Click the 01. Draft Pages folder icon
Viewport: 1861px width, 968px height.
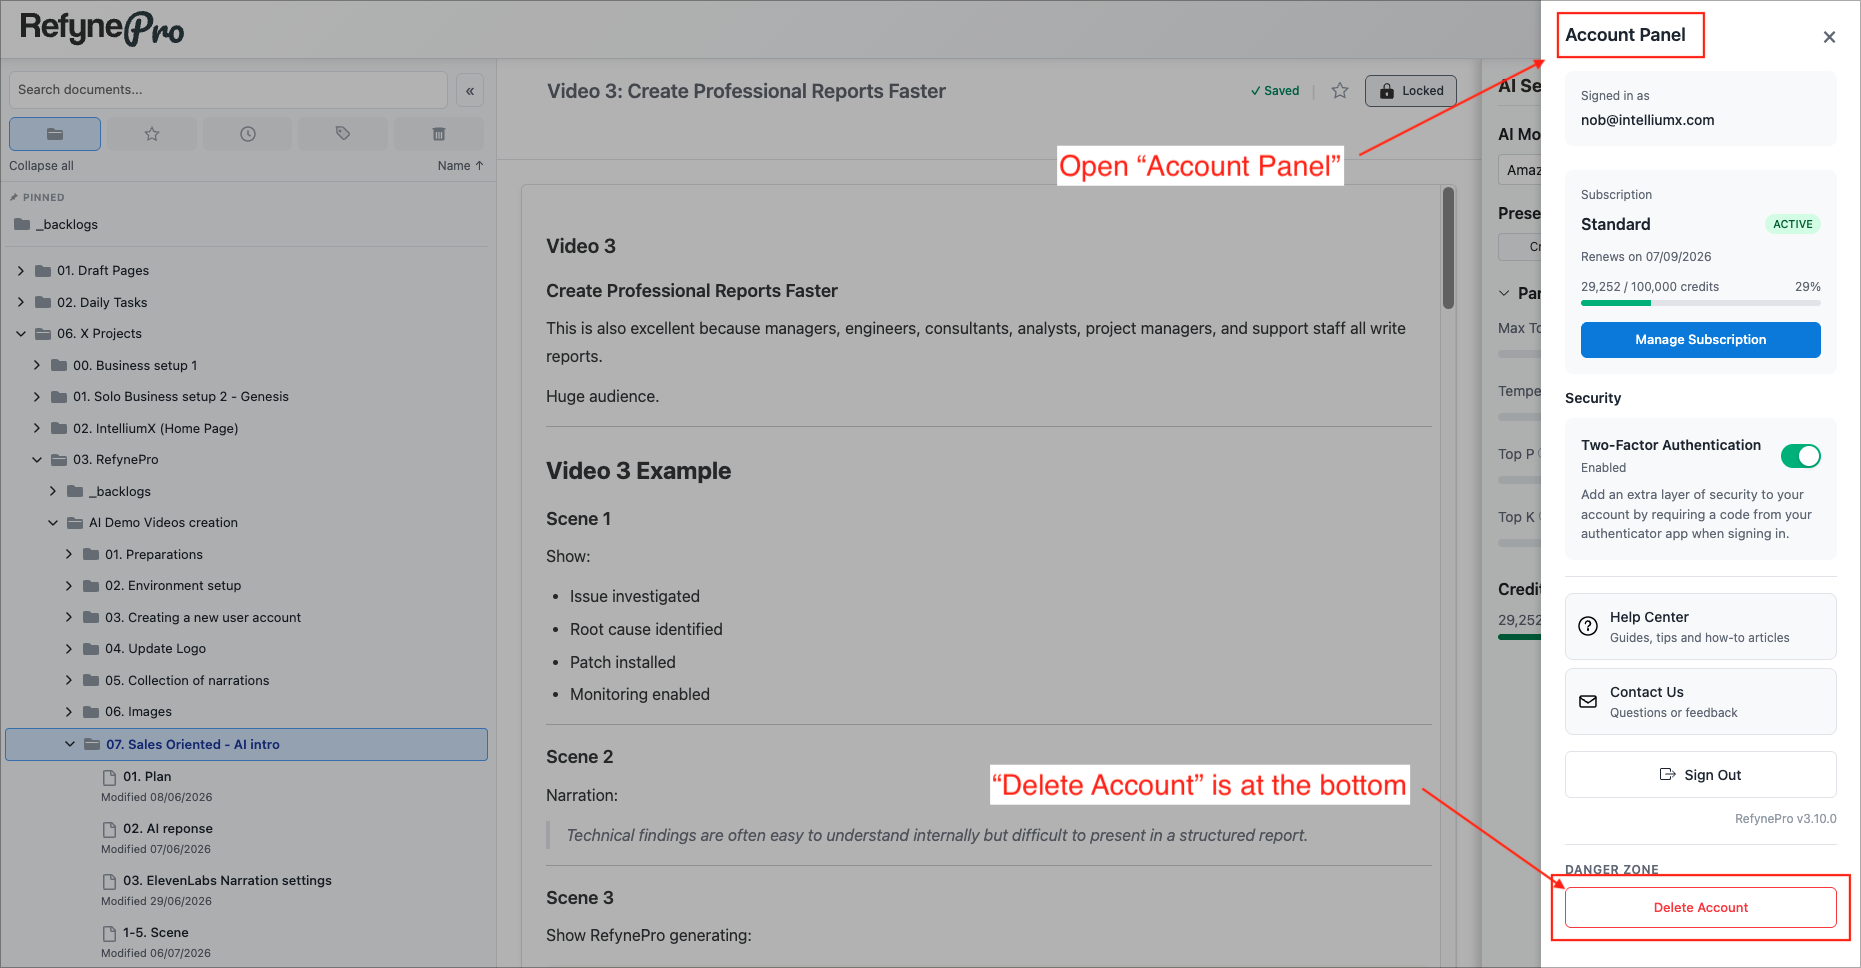(43, 271)
